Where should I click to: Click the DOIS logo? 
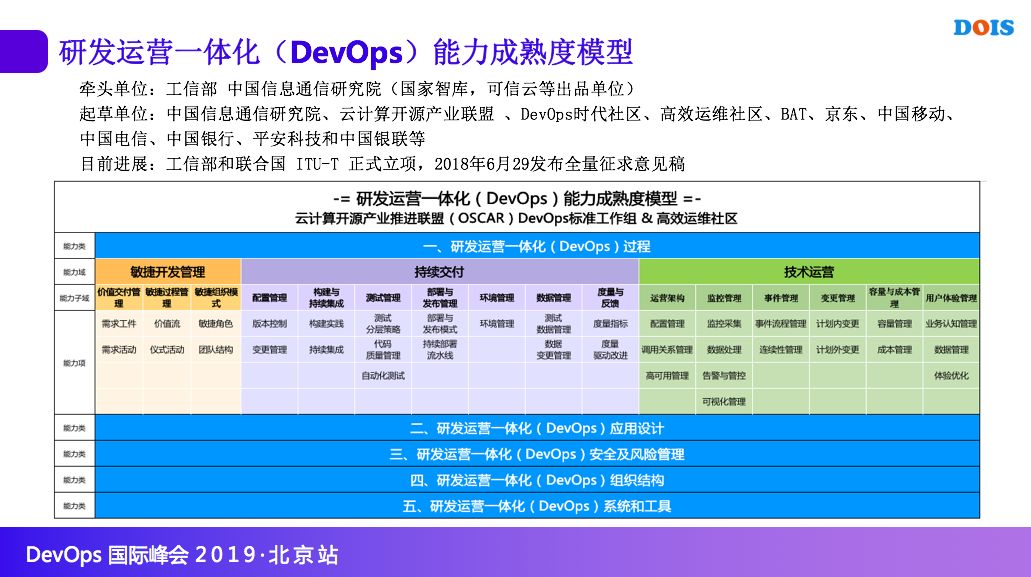point(984,28)
